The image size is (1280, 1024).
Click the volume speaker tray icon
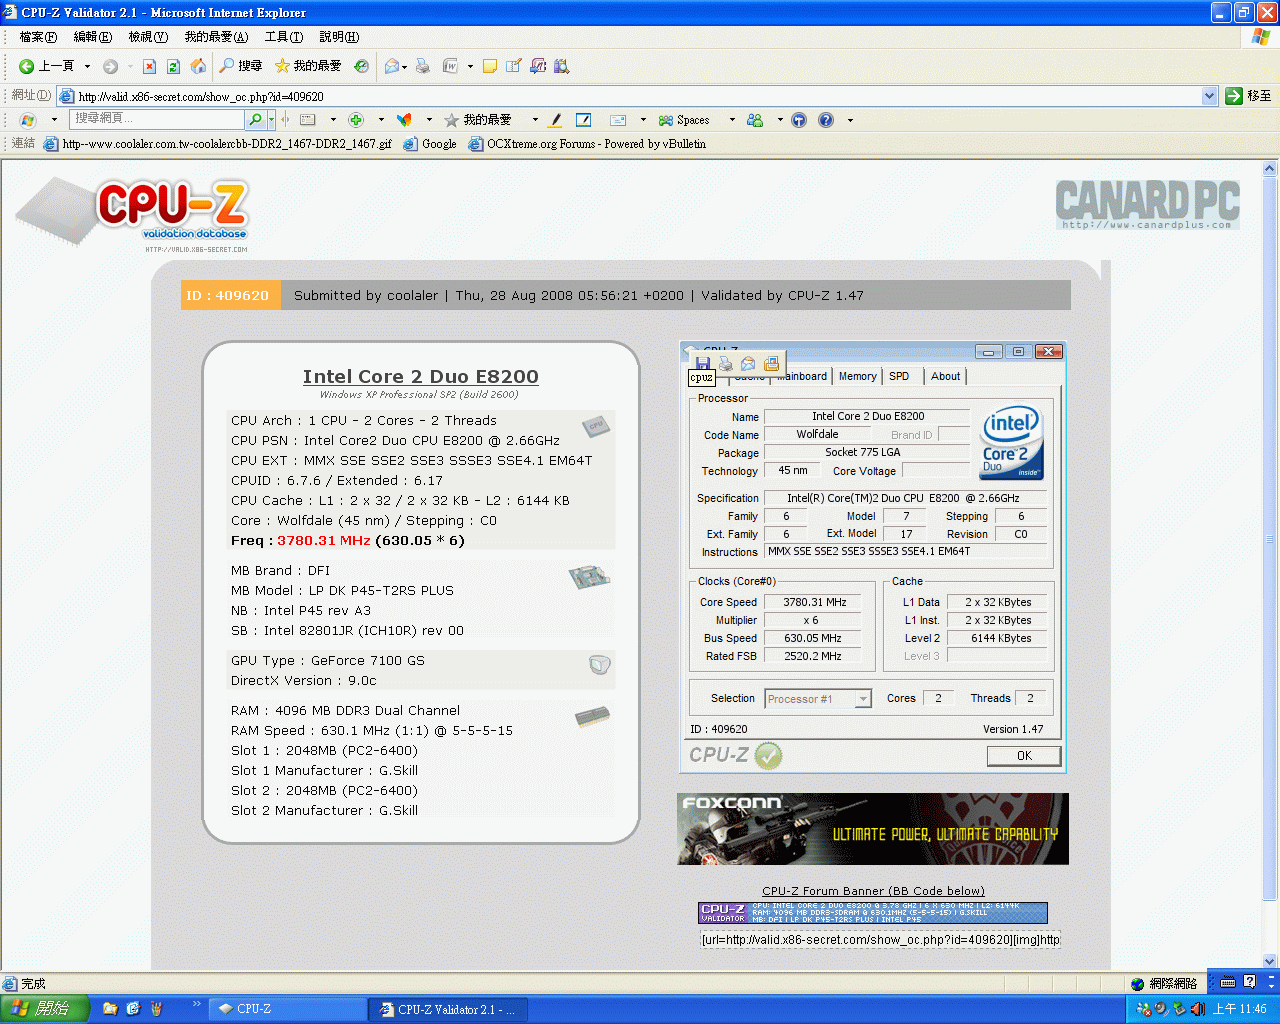(x=1197, y=1009)
